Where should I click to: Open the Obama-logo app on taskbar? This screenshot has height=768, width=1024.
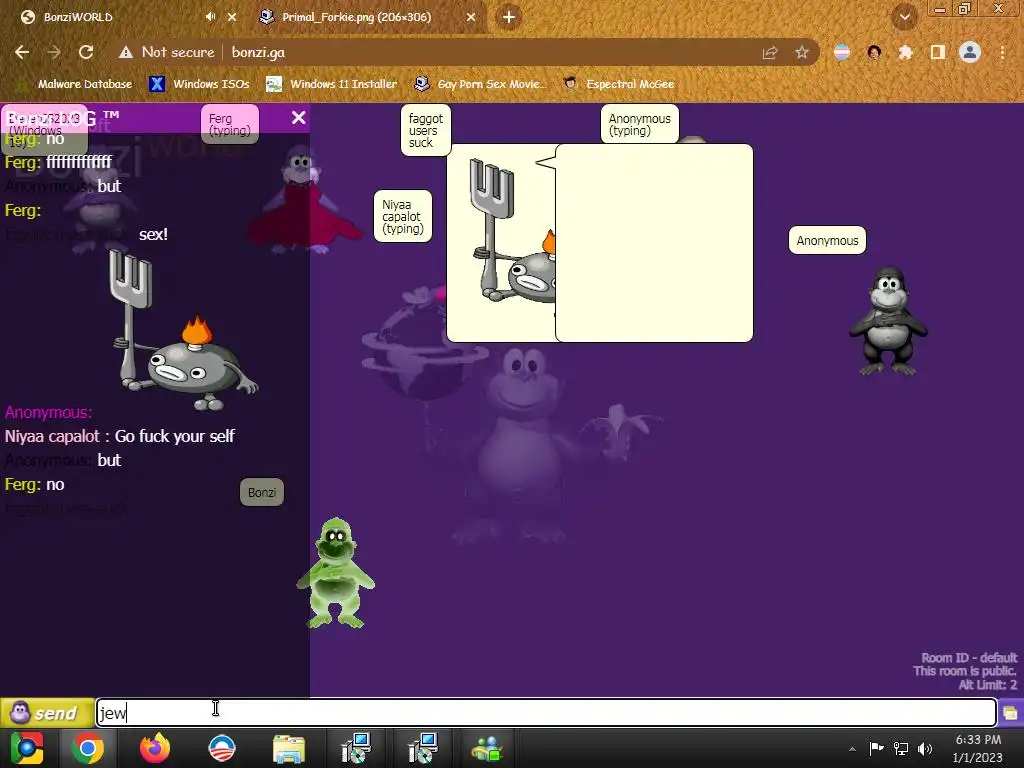click(222, 748)
